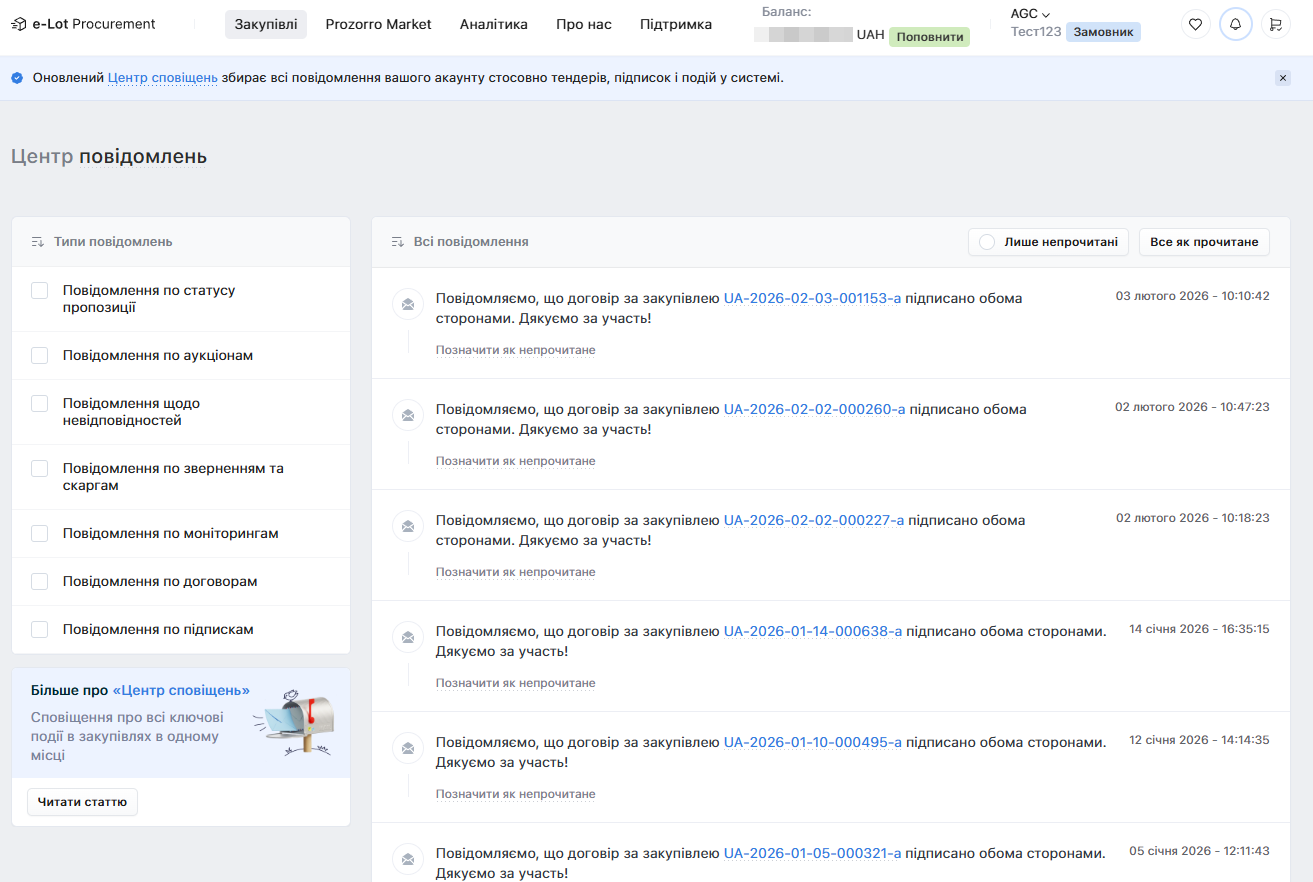Image resolution: width=1313 pixels, height=882 pixels.
Task: Expand the AGC account dropdown
Action: click(1030, 14)
